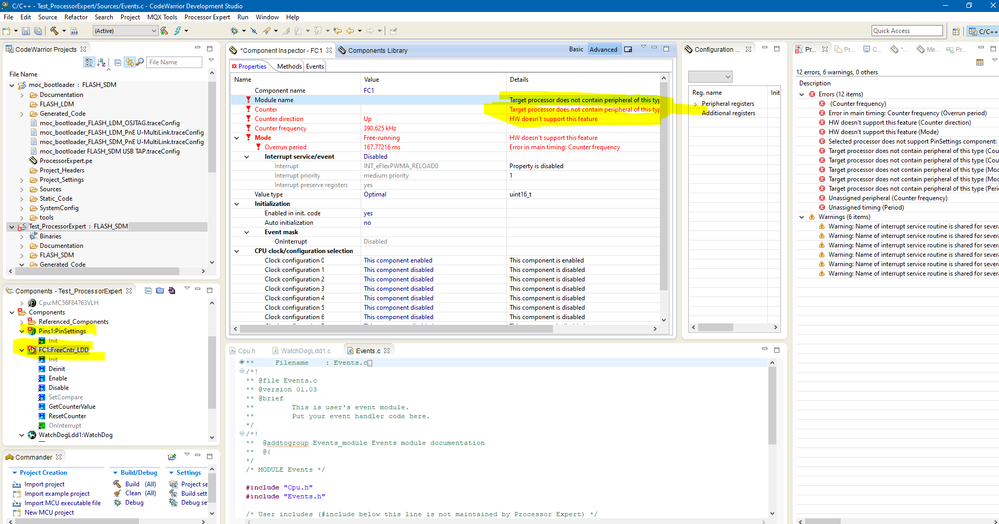The image size is (999, 524).
Task: Click Build (All) in Commander
Action: coord(140,484)
